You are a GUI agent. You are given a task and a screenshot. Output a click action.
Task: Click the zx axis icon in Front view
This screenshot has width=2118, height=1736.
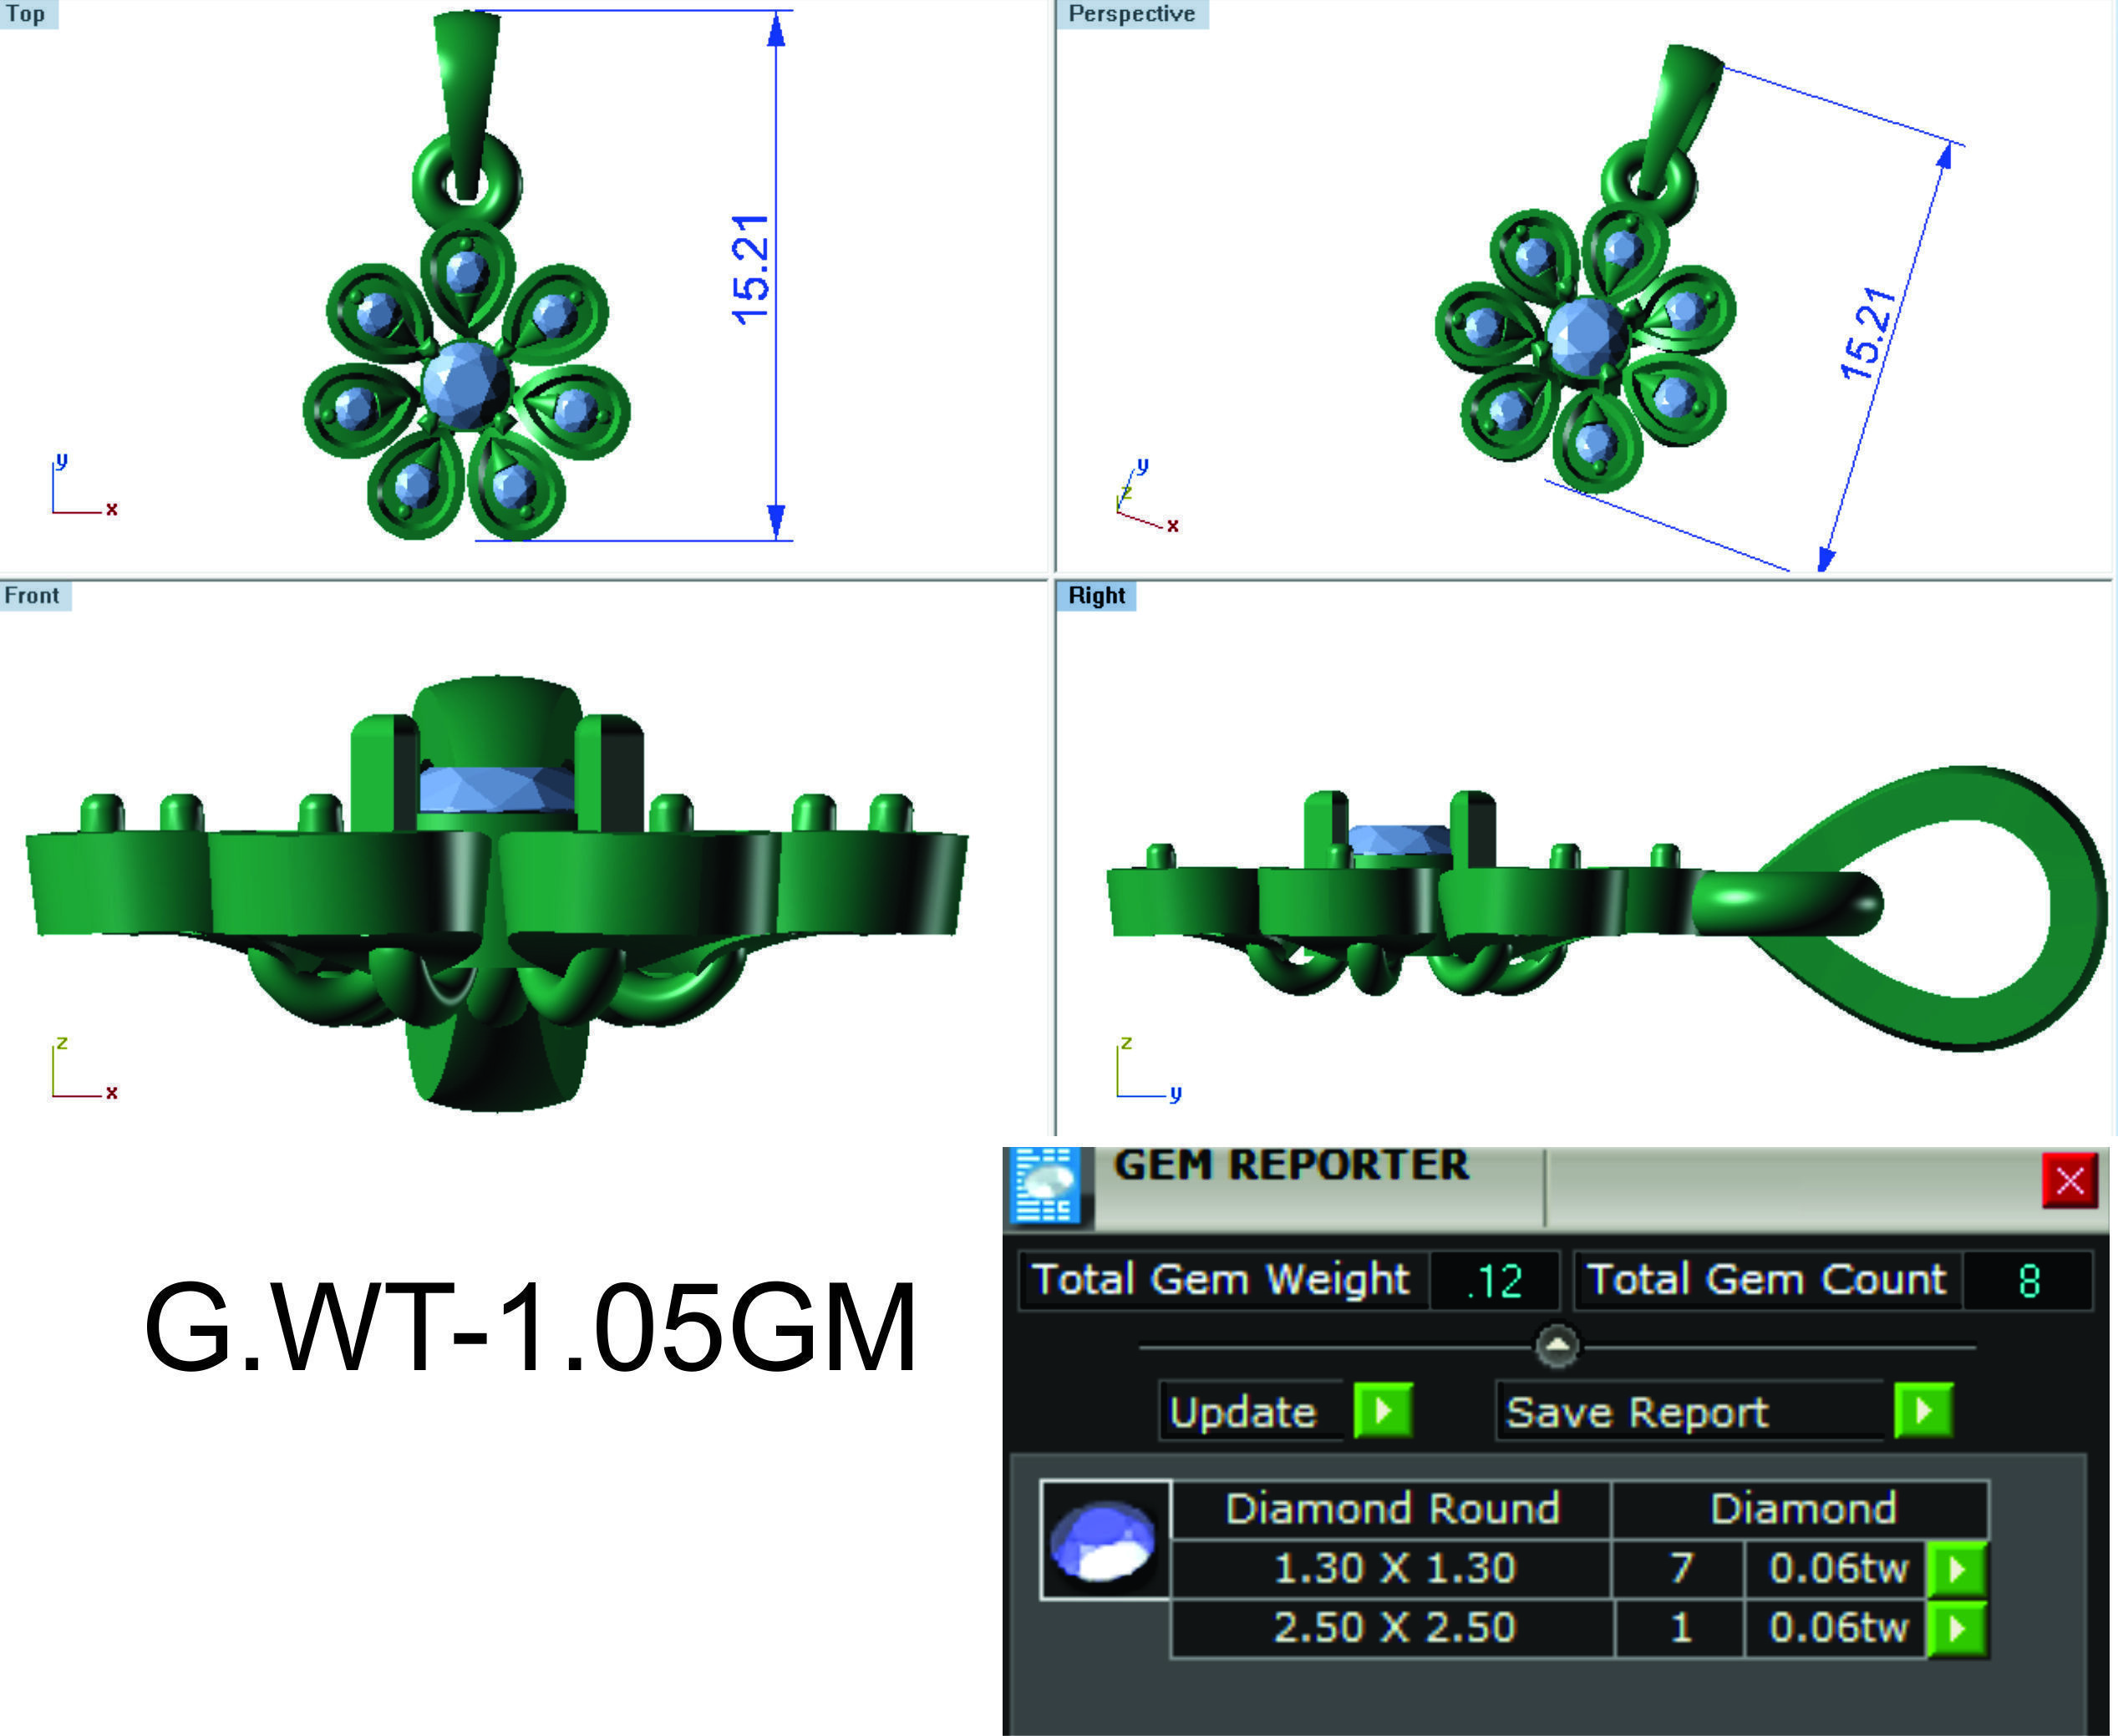[x=84, y=1068]
